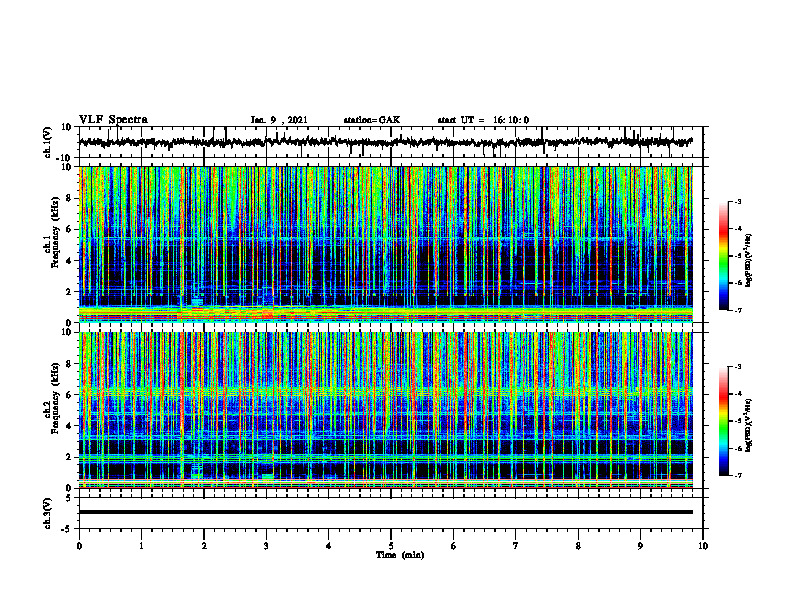792x612 pixels.
Task: Select the ch.1 color bar log(PSD) label
Action: 749,260
